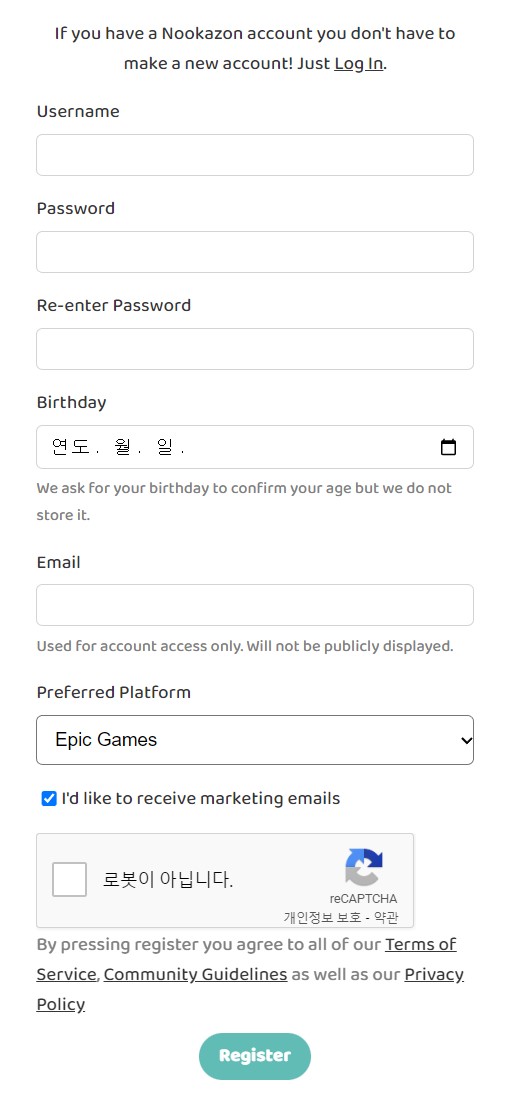
Task: Click the reCAPTCHA logo icon
Action: click(364, 866)
